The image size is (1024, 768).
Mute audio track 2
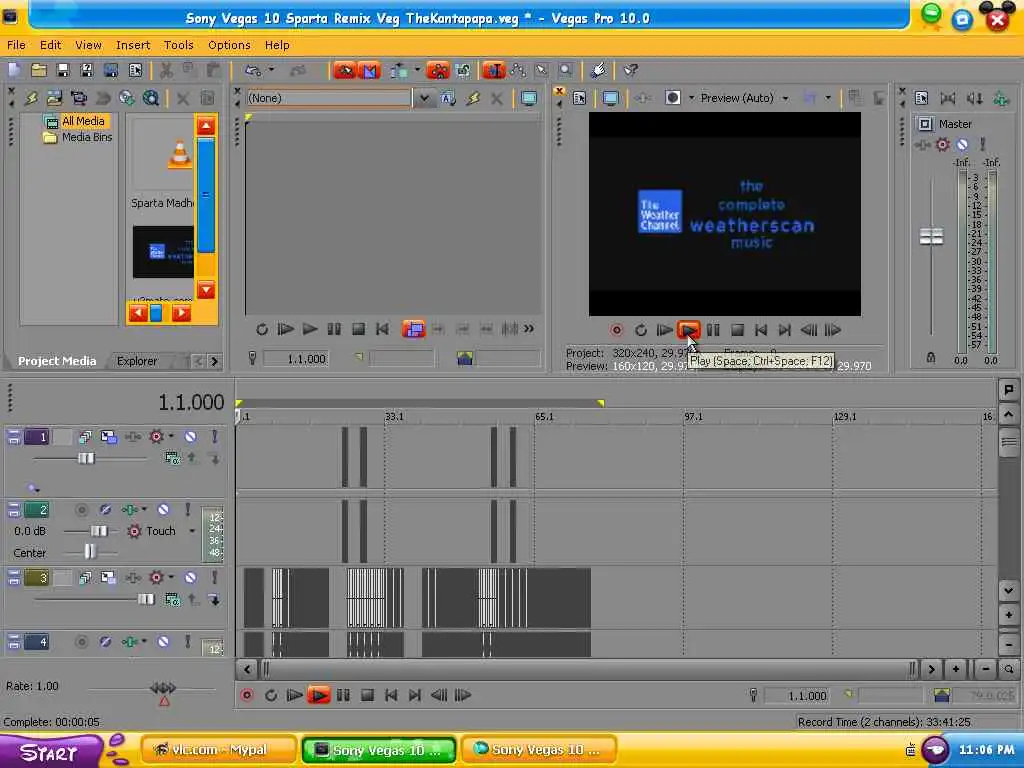163,509
